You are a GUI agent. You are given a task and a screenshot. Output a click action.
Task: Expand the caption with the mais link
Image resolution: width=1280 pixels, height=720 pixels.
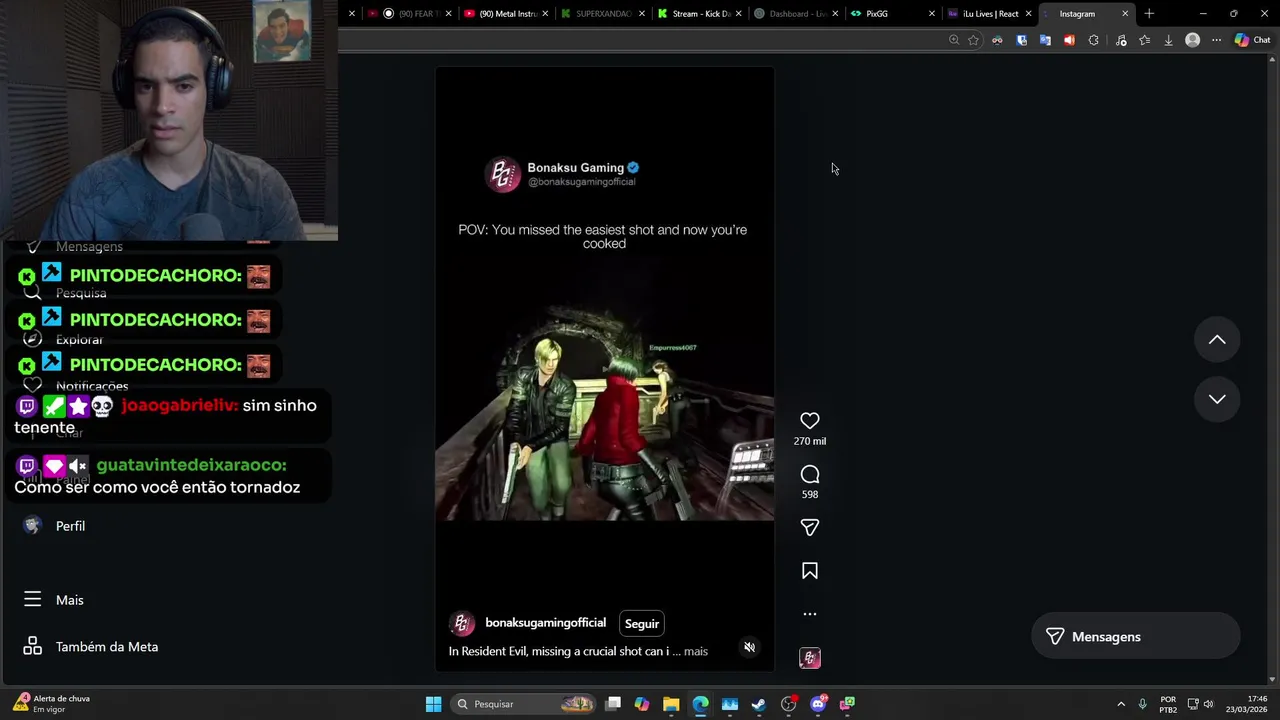pyautogui.click(x=695, y=651)
